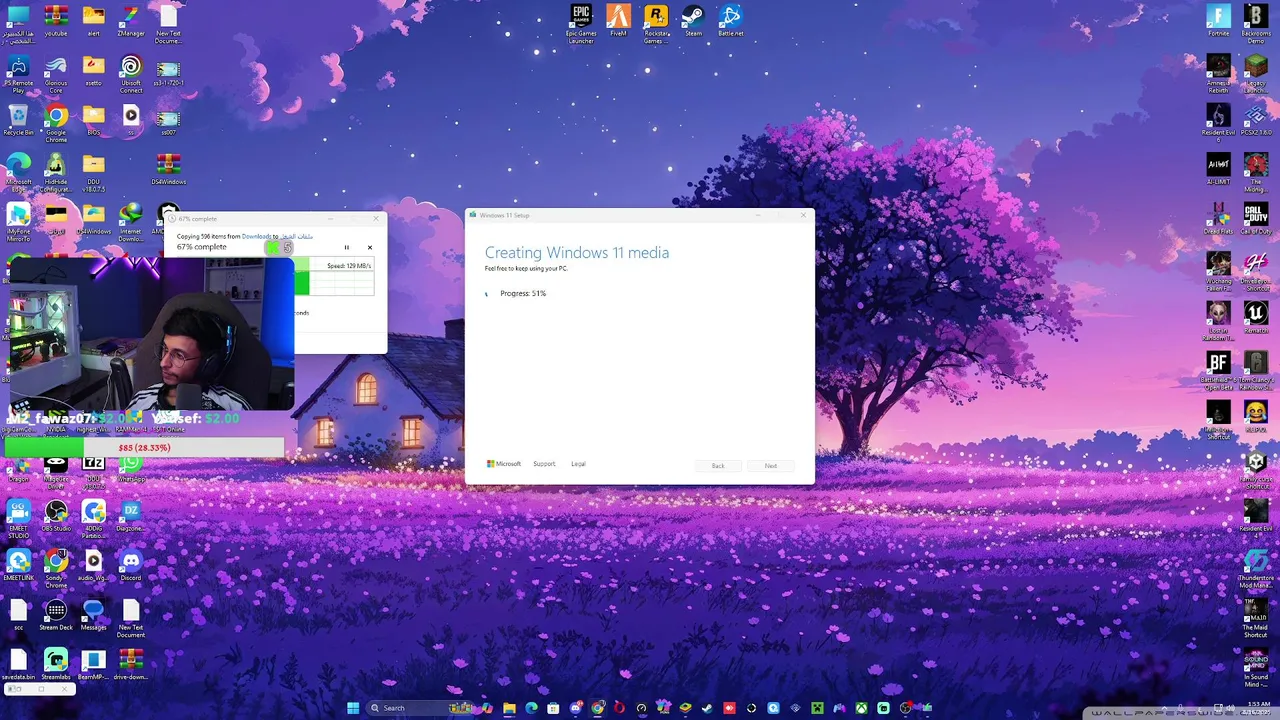Open Steam from the taskbar
The image size is (1280, 720).
(x=707, y=708)
